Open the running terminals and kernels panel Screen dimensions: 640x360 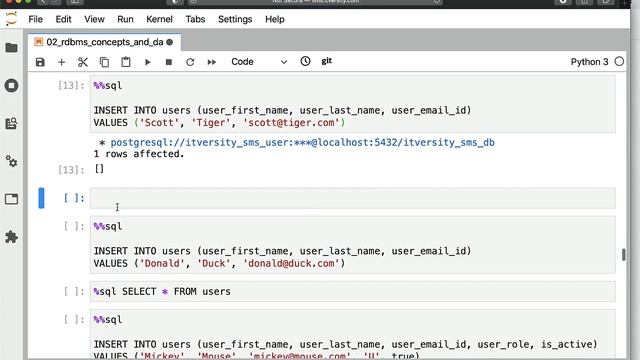click(x=11, y=86)
